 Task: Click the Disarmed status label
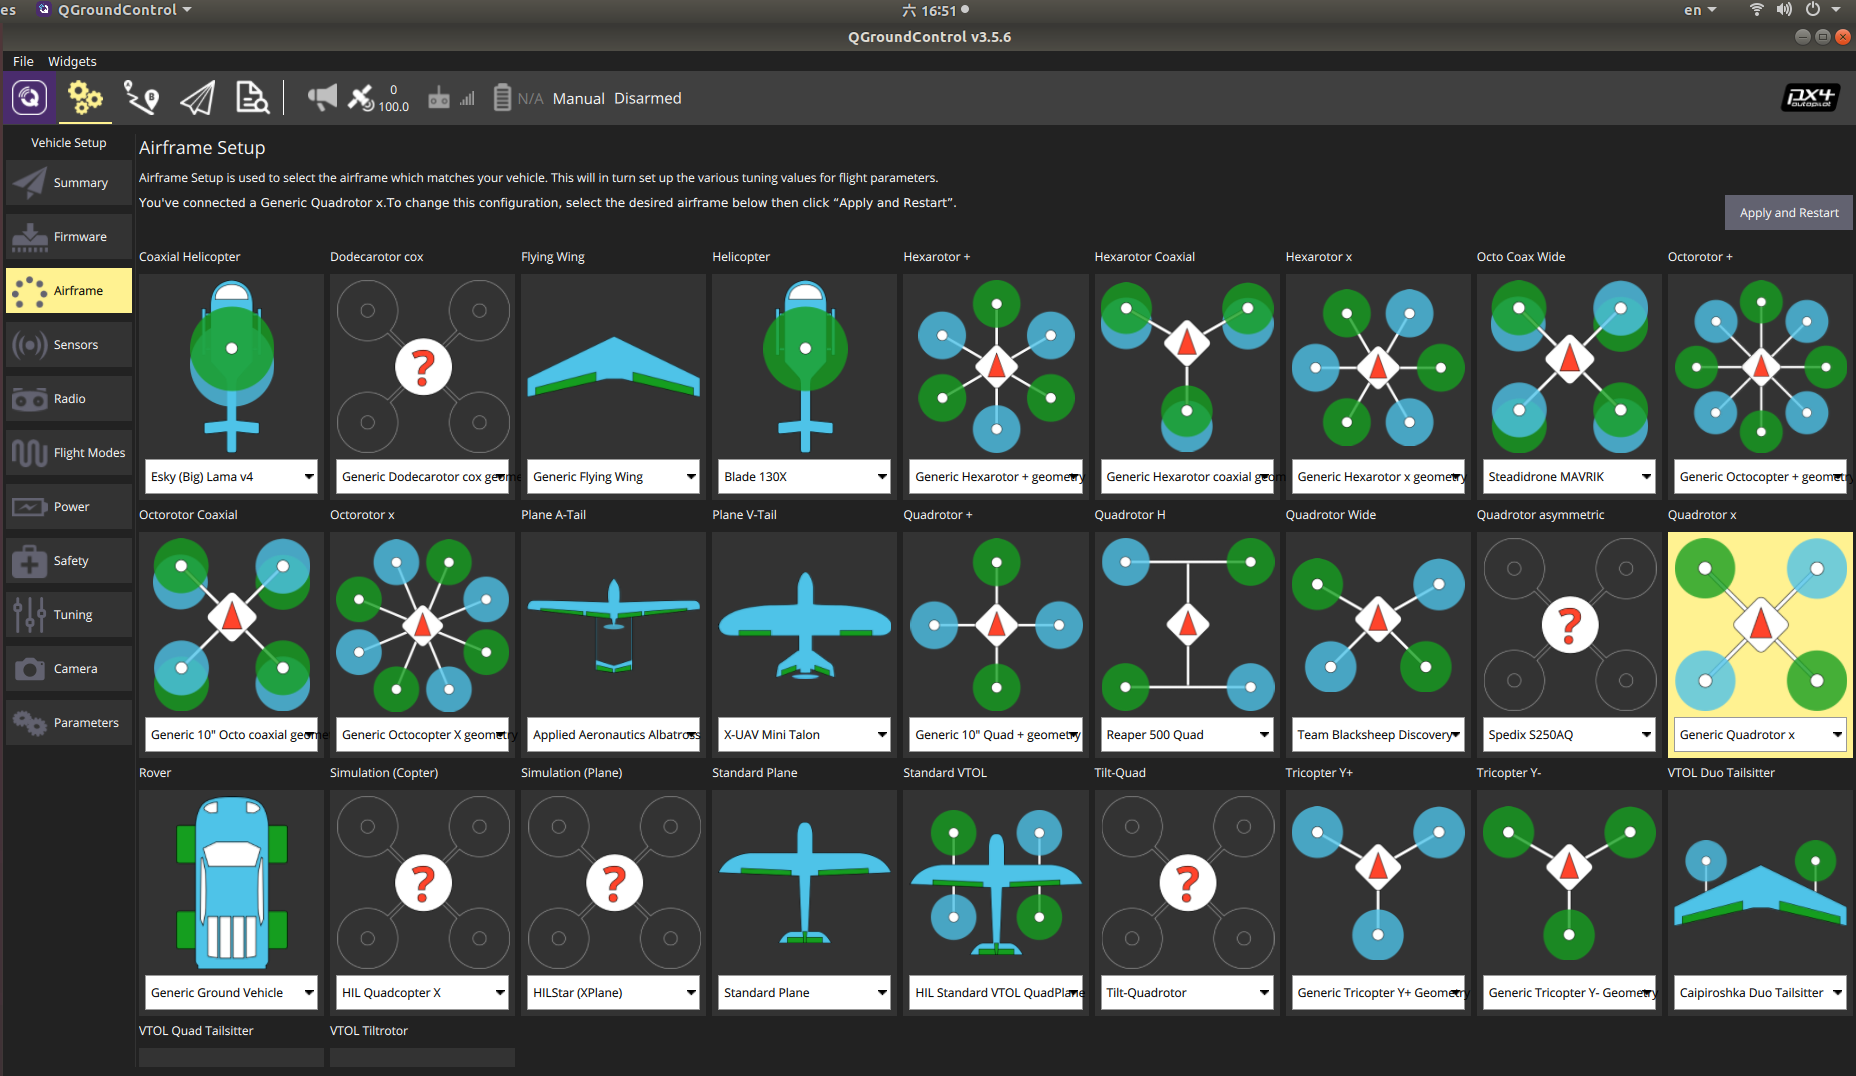[x=648, y=98]
